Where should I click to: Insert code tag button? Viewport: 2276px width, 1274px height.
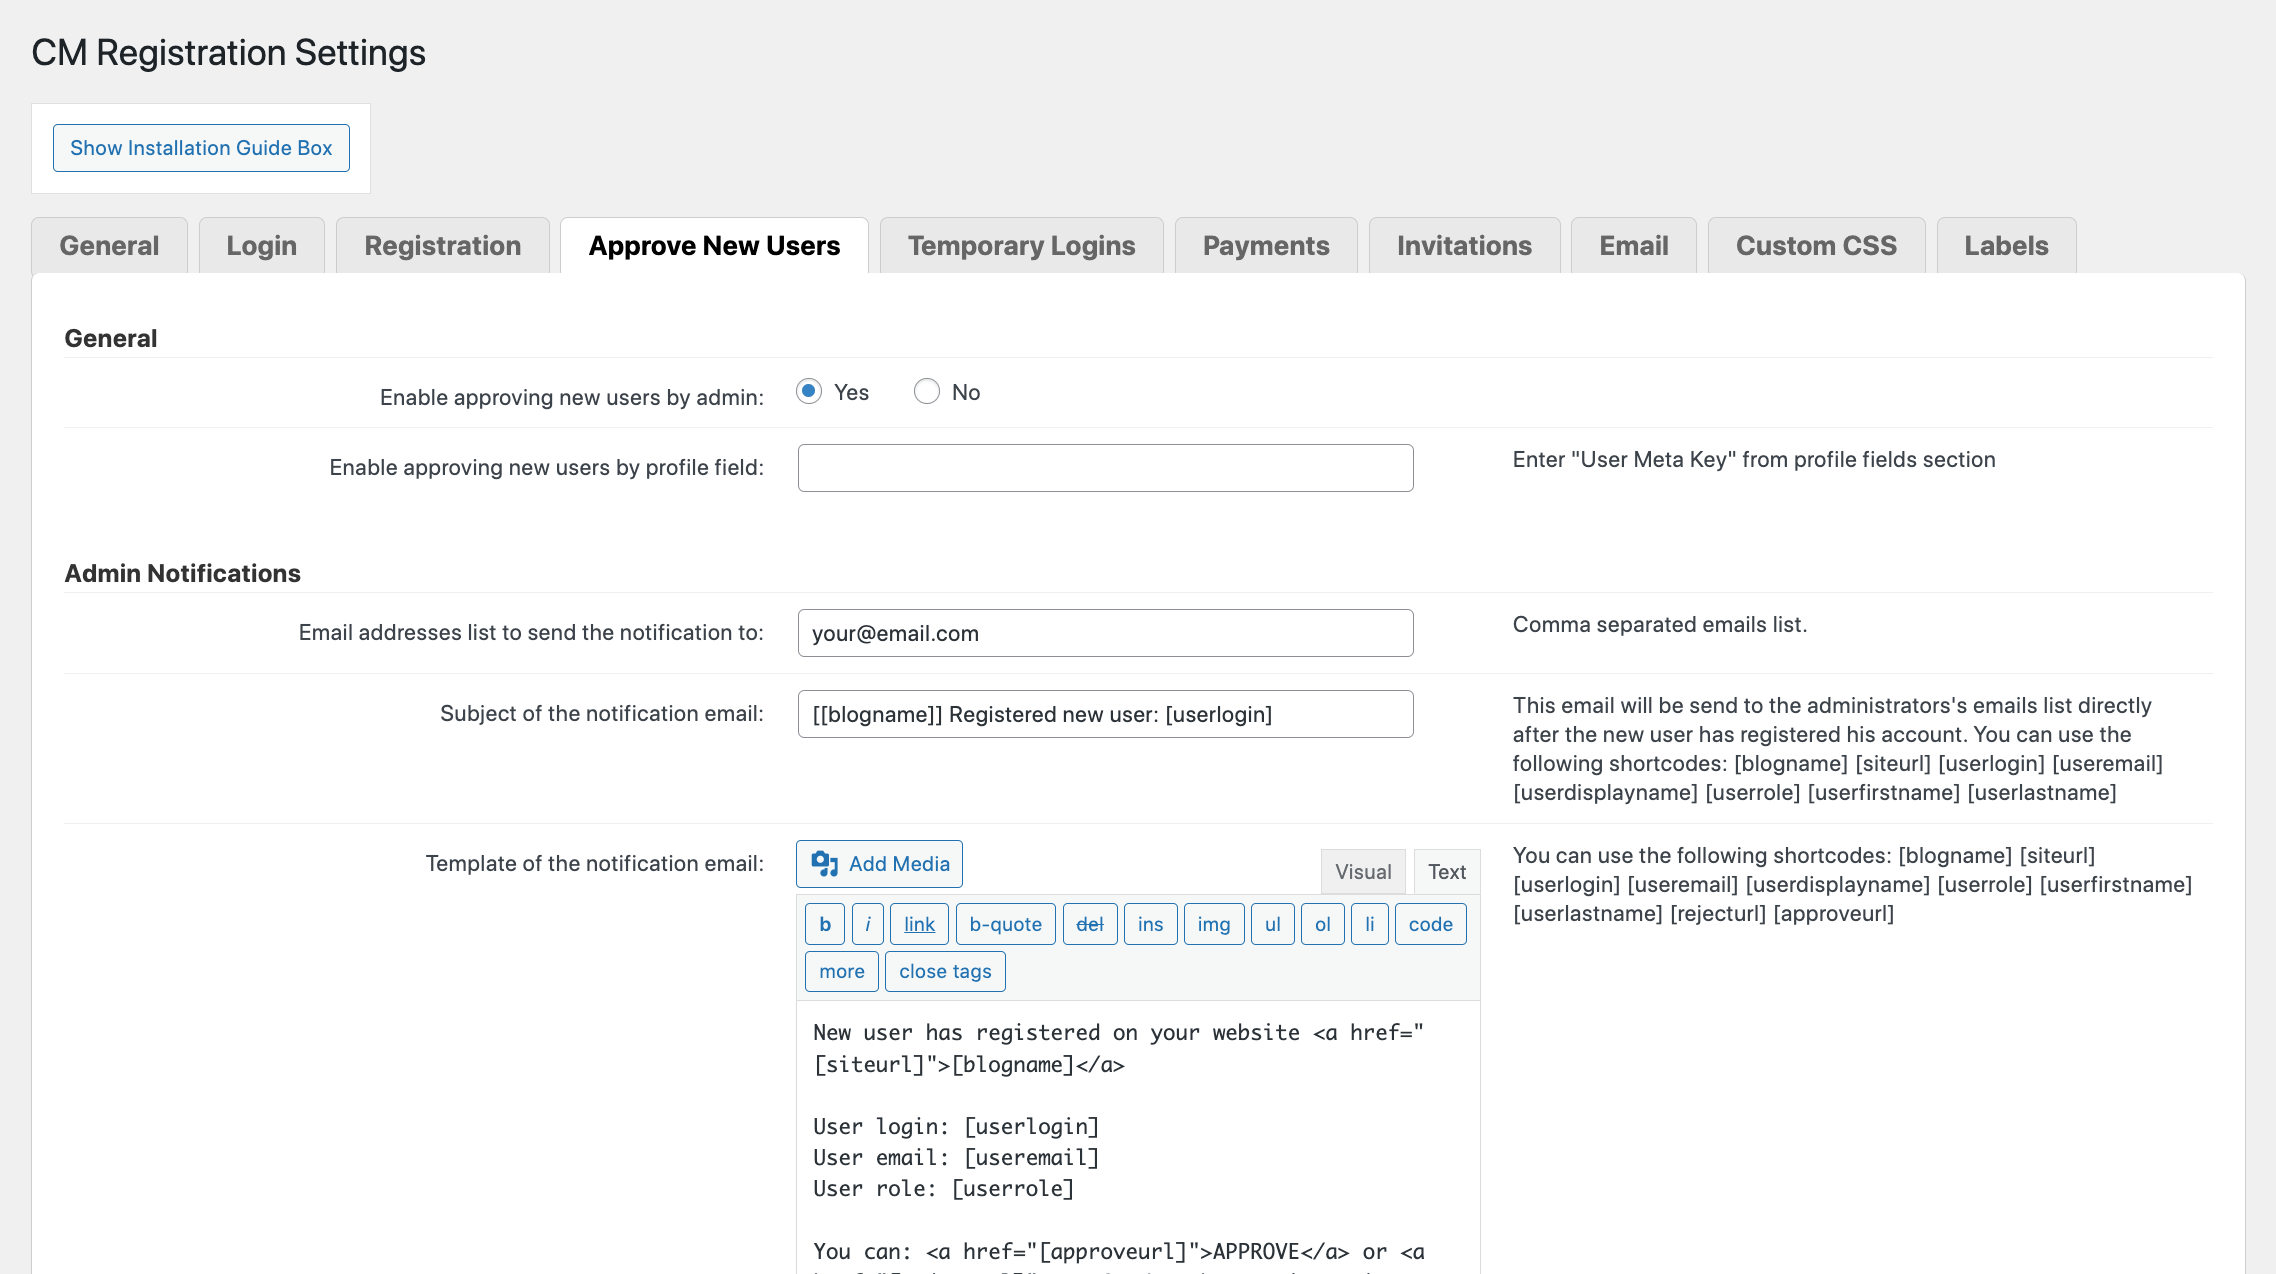(x=1431, y=924)
